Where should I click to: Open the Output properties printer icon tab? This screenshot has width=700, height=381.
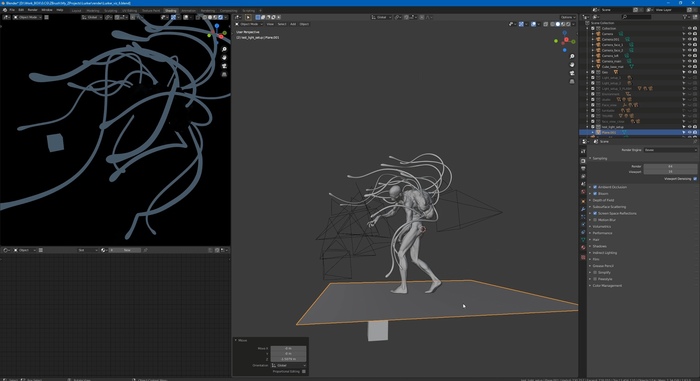pyautogui.click(x=583, y=168)
